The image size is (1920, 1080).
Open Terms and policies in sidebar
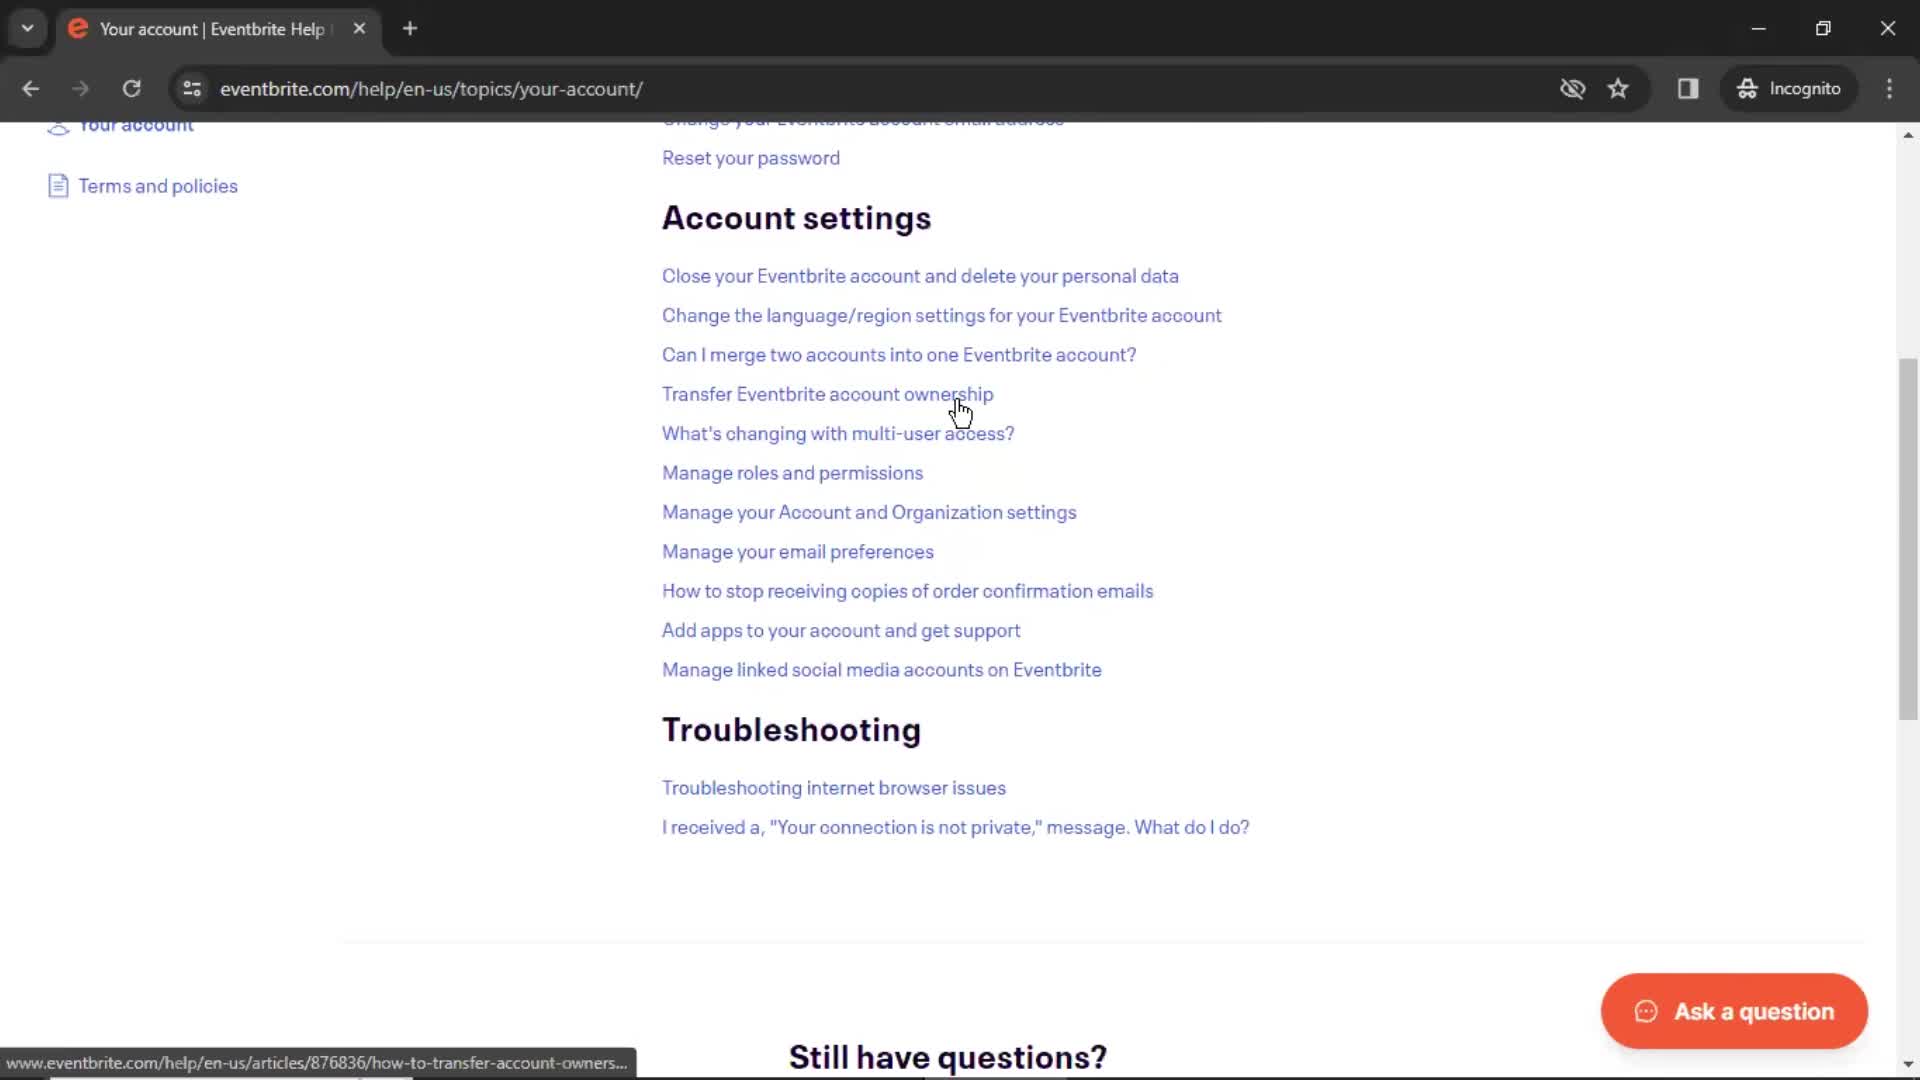click(158, 186)
